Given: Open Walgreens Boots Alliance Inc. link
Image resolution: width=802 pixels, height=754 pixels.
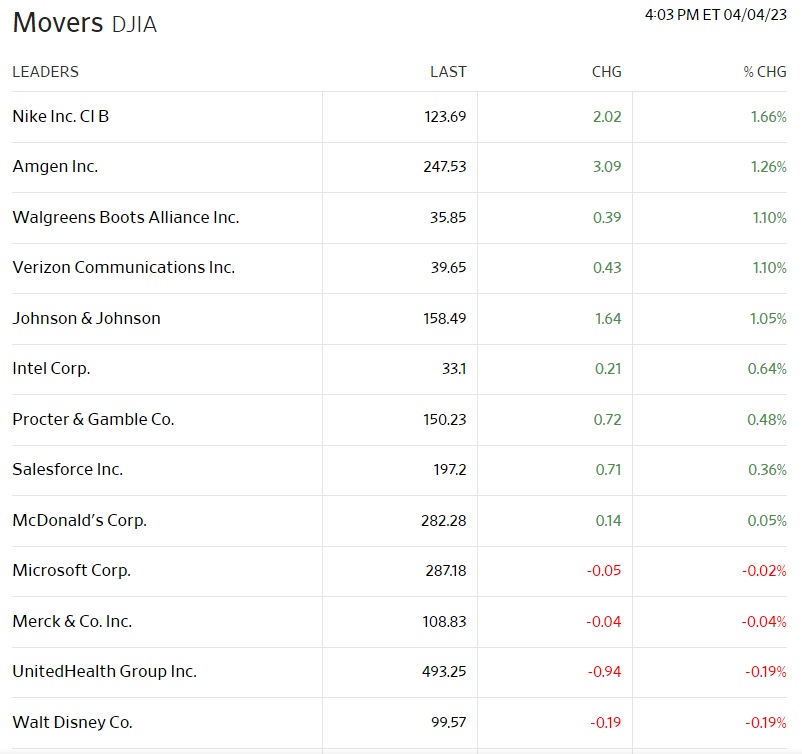Looking at the screenshot, I should (126, 217).
